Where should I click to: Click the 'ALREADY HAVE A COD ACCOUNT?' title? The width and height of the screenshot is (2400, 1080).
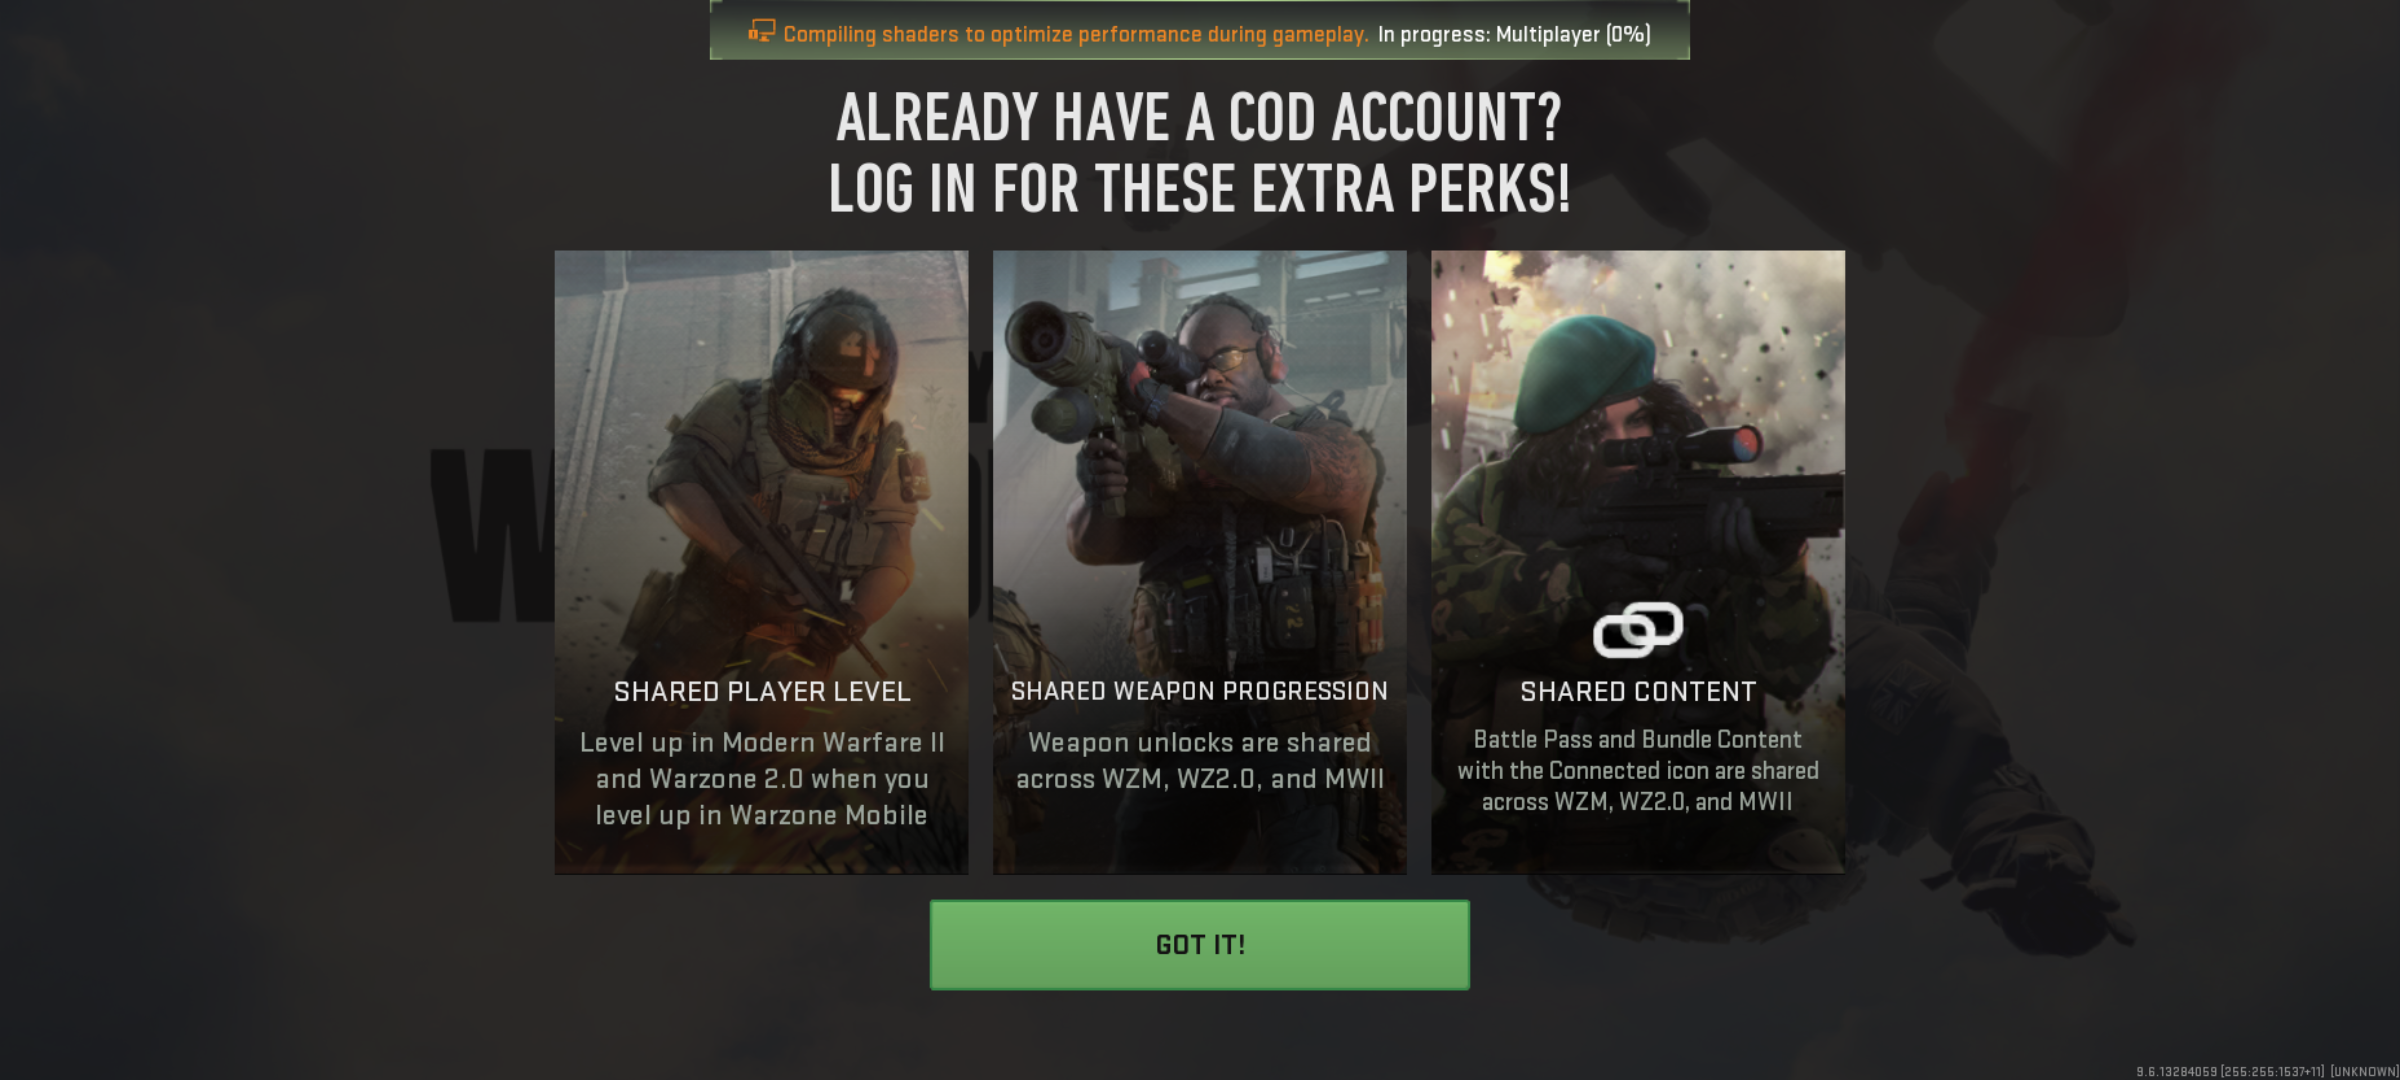point(1199,118)
